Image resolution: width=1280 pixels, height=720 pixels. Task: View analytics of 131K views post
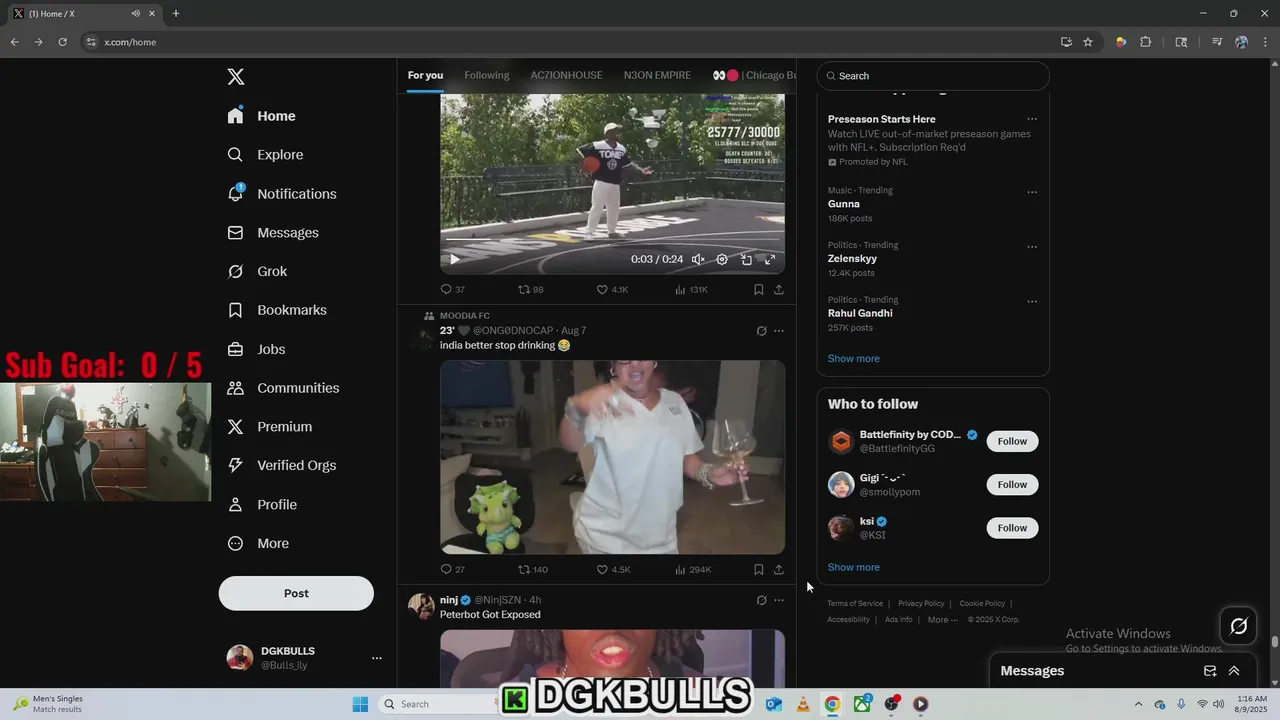(691, 289)
